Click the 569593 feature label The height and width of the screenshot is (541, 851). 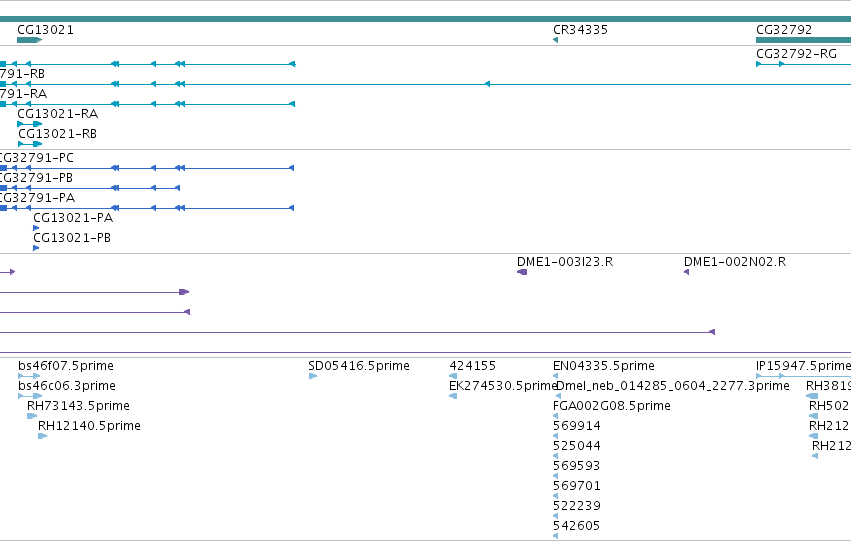click(576, 466)
